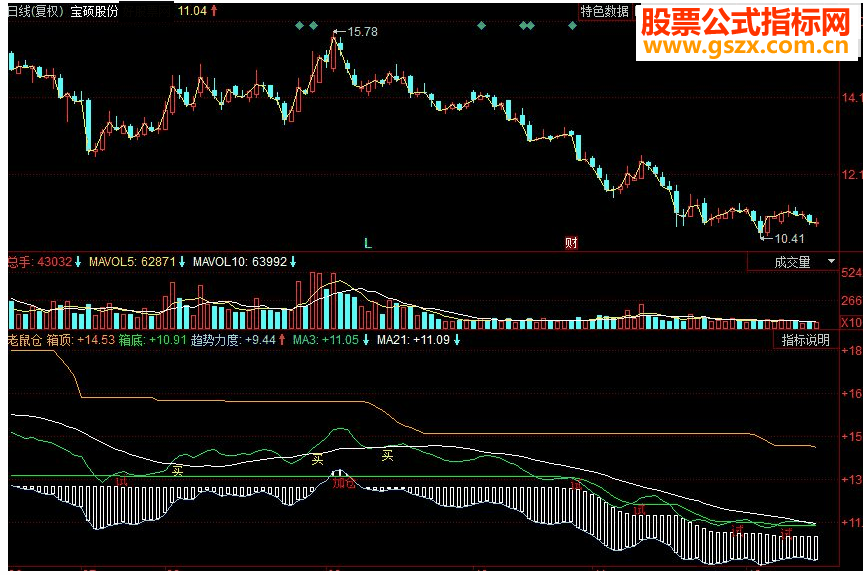The image size is (863, 575).
Task: Click the X10 volume scale label
Action: (x=851, y=322)
